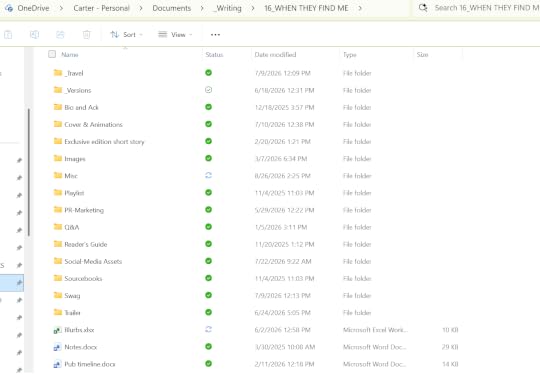Click the folder icon for _Travel

[x=58, y=73]
